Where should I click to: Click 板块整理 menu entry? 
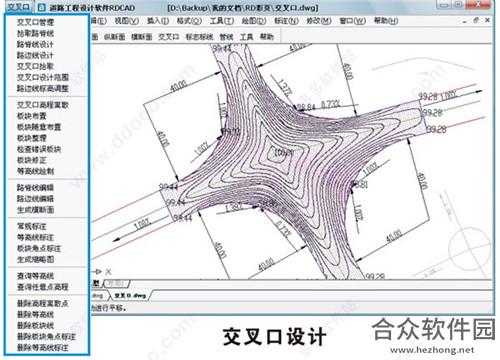32,138
